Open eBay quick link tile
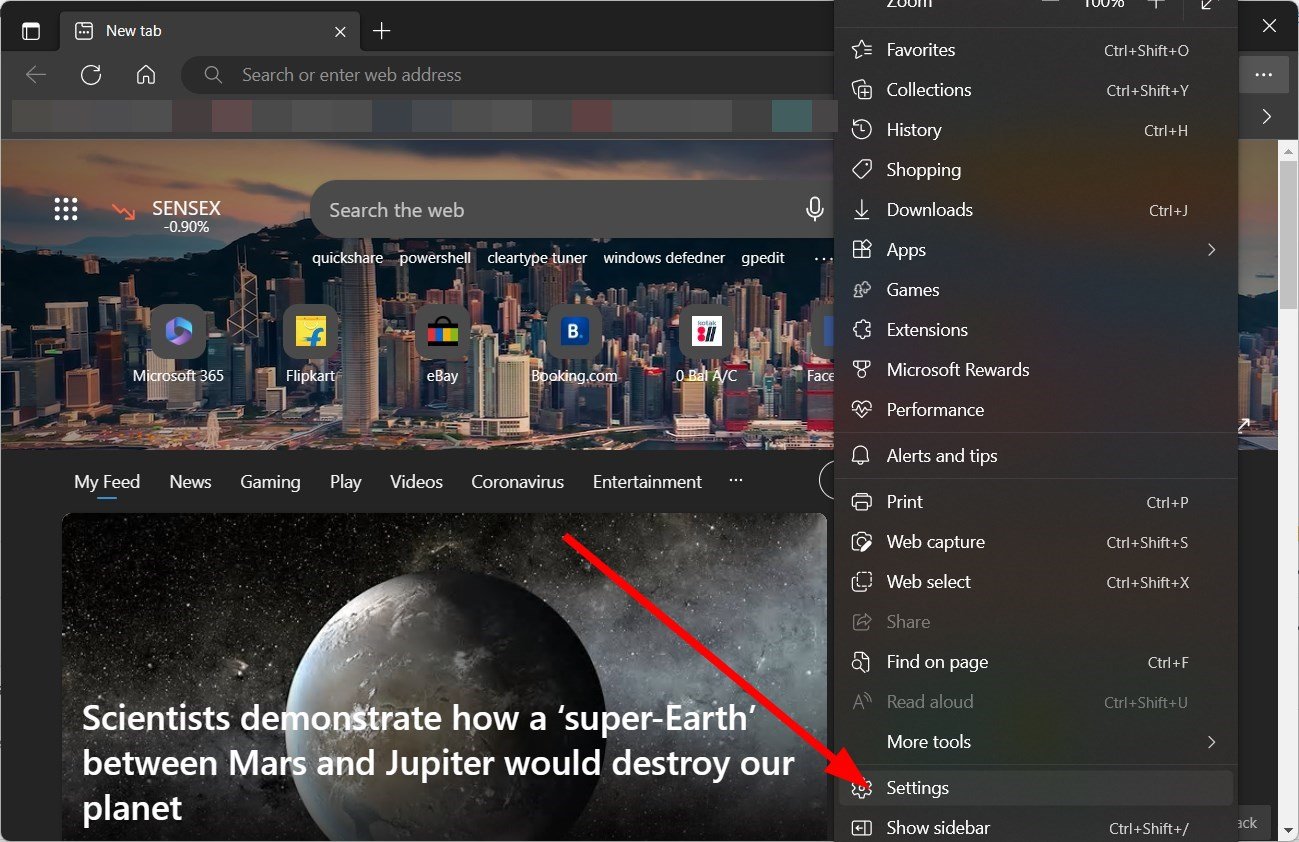 442,345
